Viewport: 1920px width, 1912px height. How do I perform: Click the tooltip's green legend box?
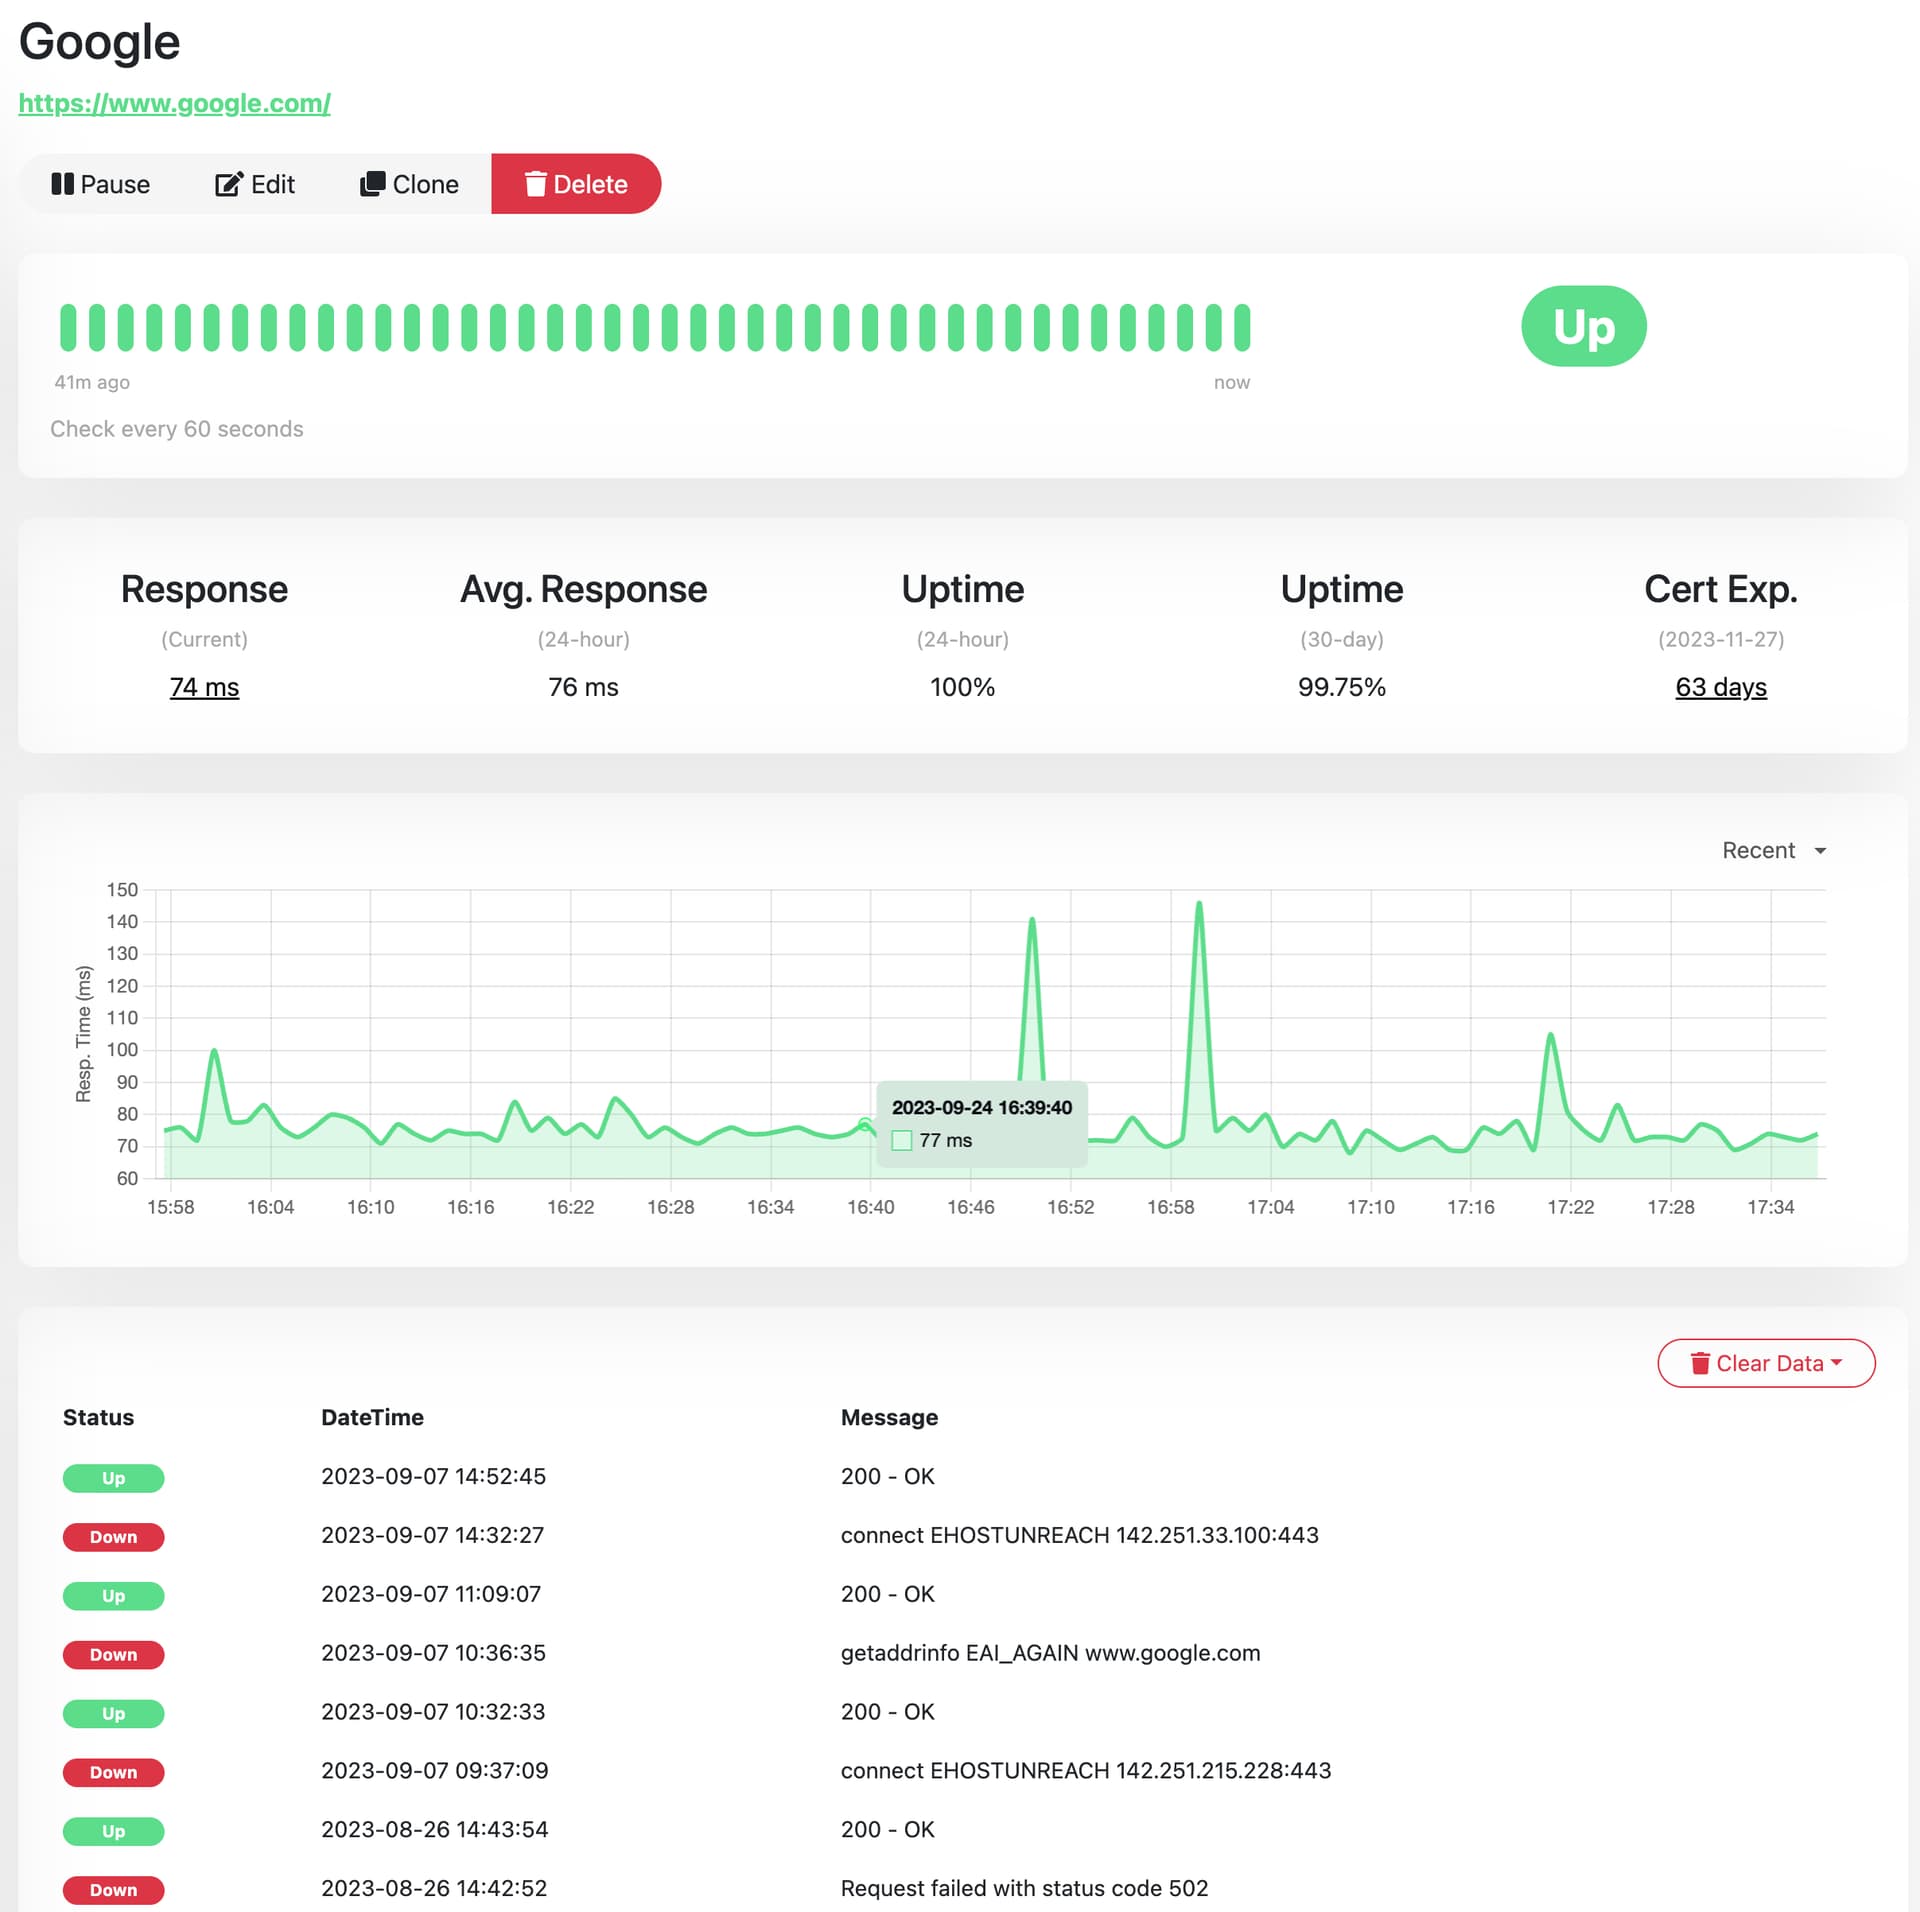[902, 1141]
